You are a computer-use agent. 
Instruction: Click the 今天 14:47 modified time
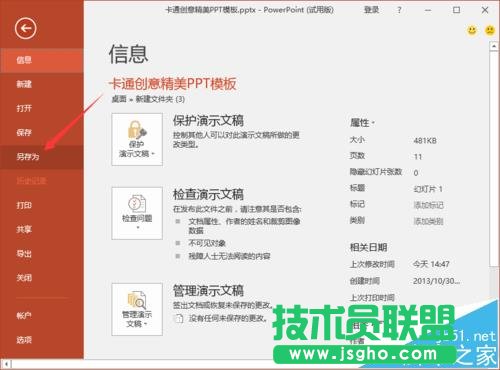point(431,264)
